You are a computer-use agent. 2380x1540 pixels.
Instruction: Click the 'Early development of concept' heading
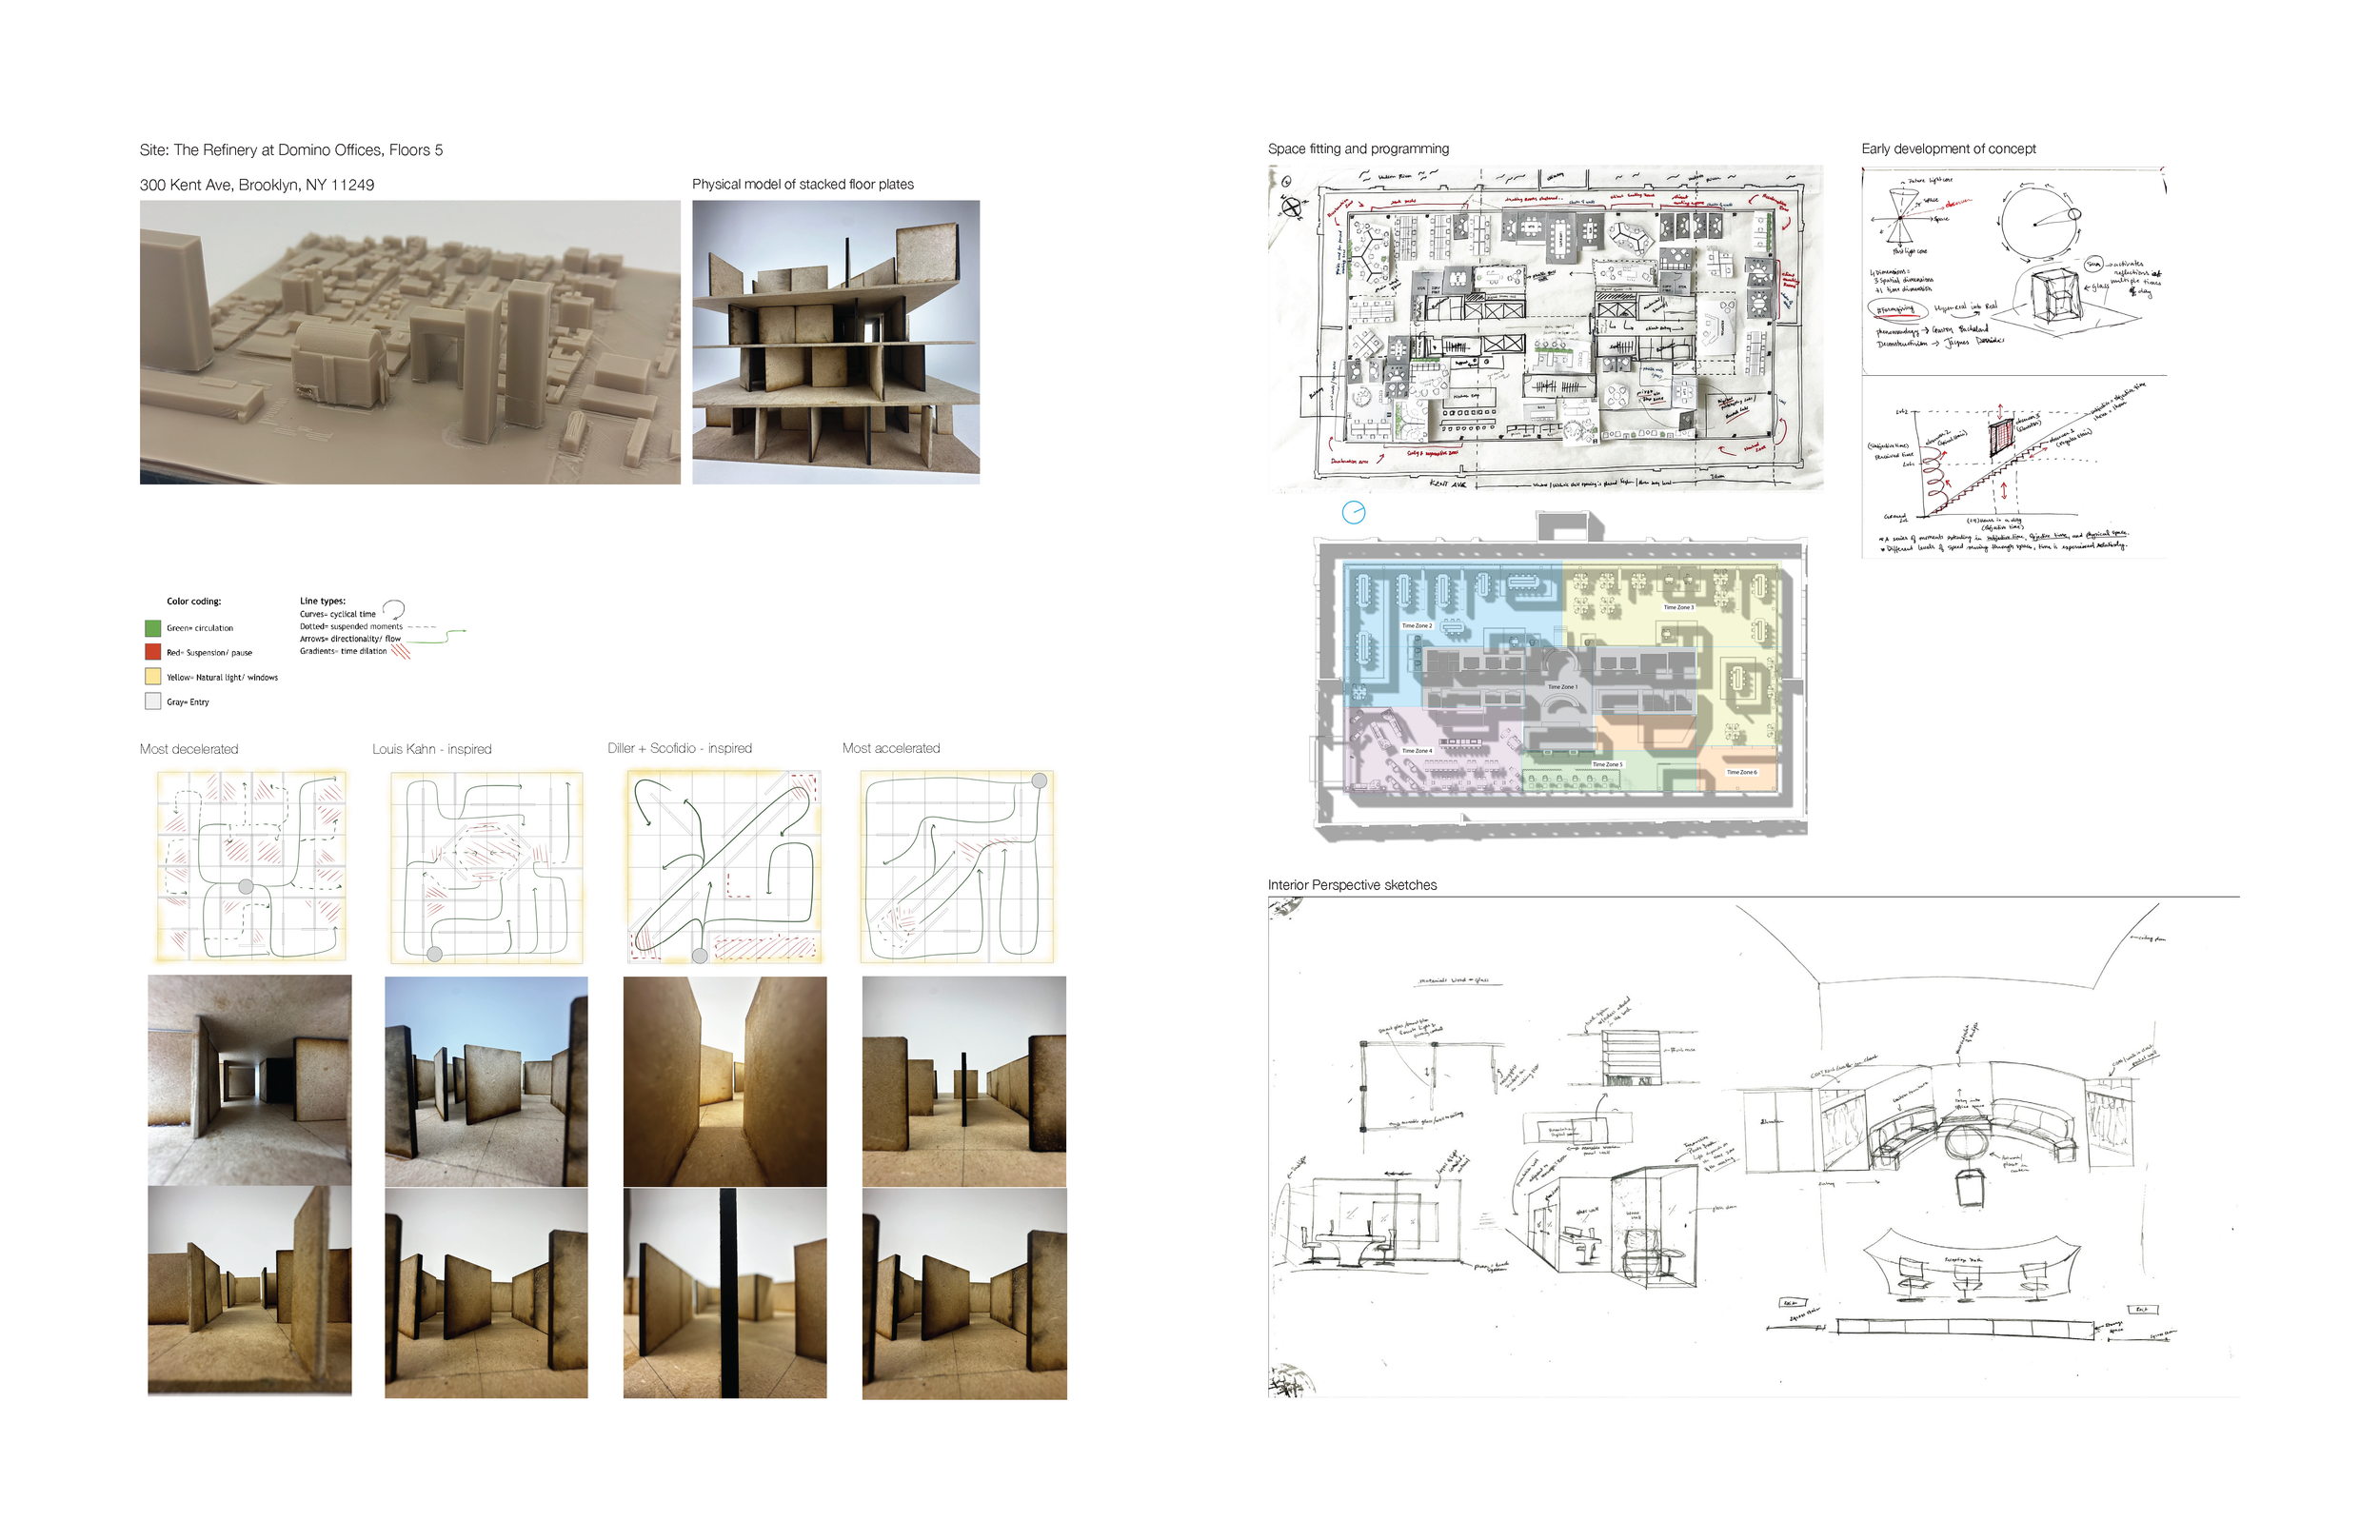point(1948,149)
